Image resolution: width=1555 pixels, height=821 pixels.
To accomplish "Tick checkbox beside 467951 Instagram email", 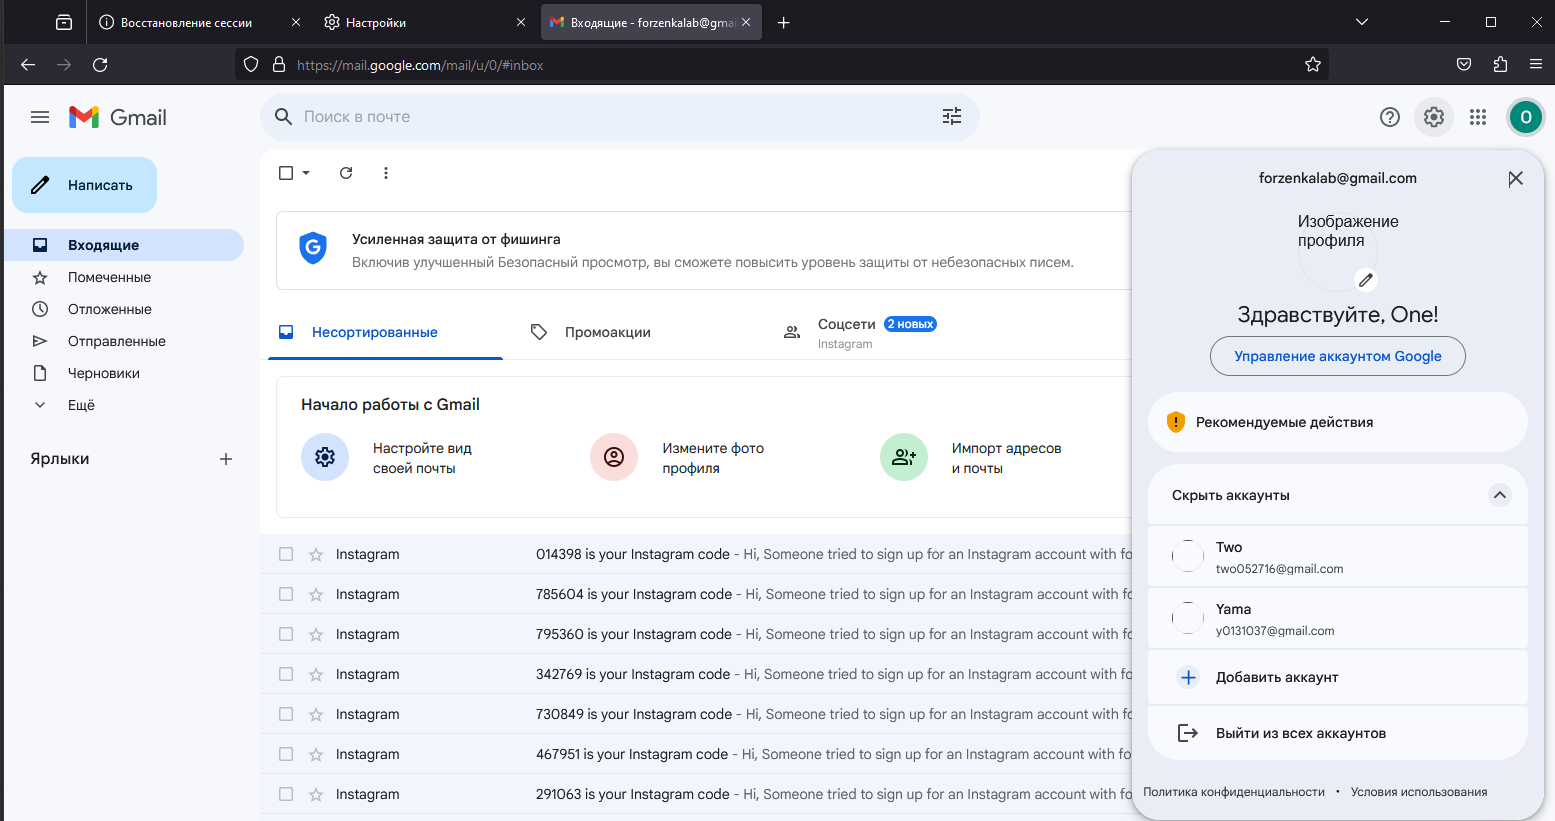I will click(286, 754).
